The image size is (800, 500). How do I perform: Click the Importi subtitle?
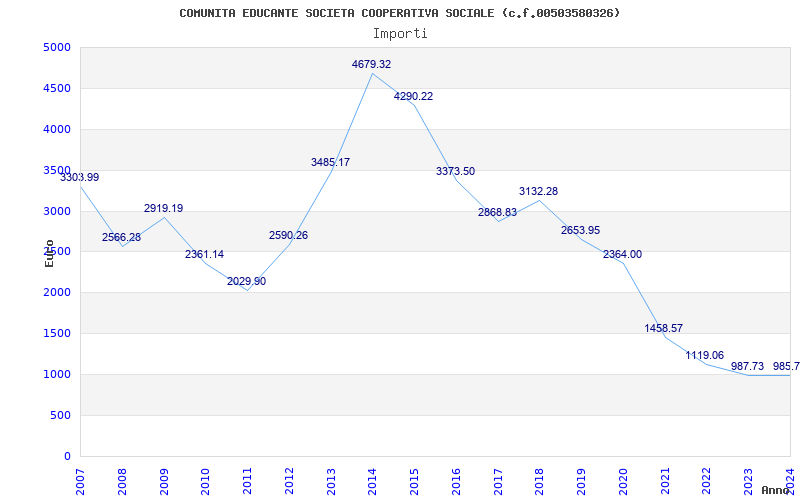(400, 34)
